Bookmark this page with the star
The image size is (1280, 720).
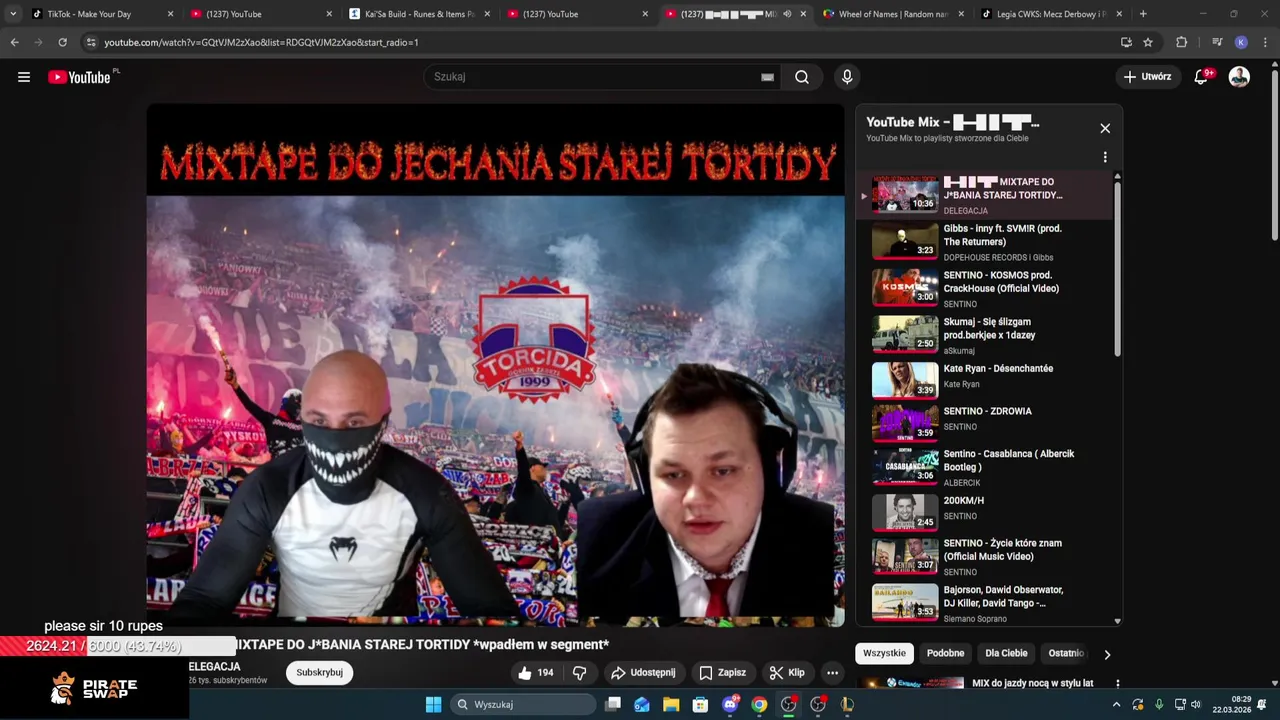click(x=1148, y=42)
